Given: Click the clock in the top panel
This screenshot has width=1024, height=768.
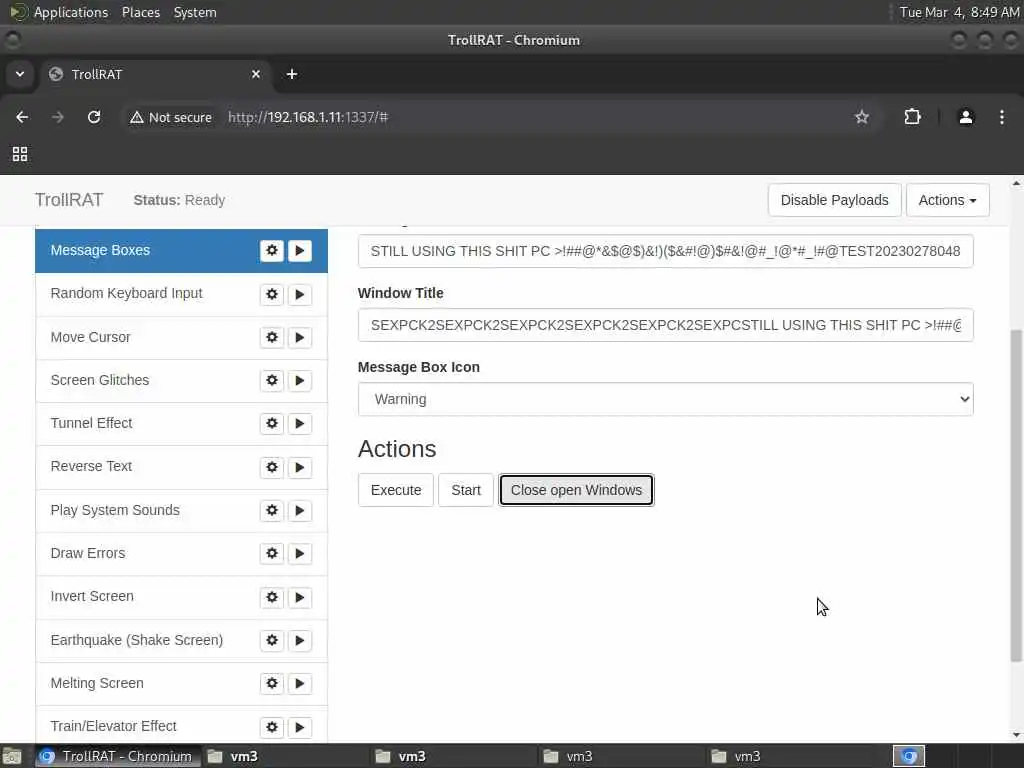Looking at the screenshot, I should (x=959, y=12).
